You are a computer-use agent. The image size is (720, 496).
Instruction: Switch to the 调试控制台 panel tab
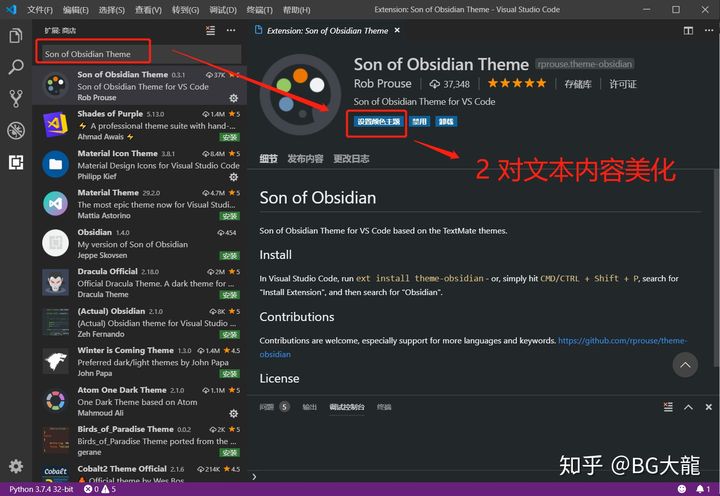tap(347, 407)
